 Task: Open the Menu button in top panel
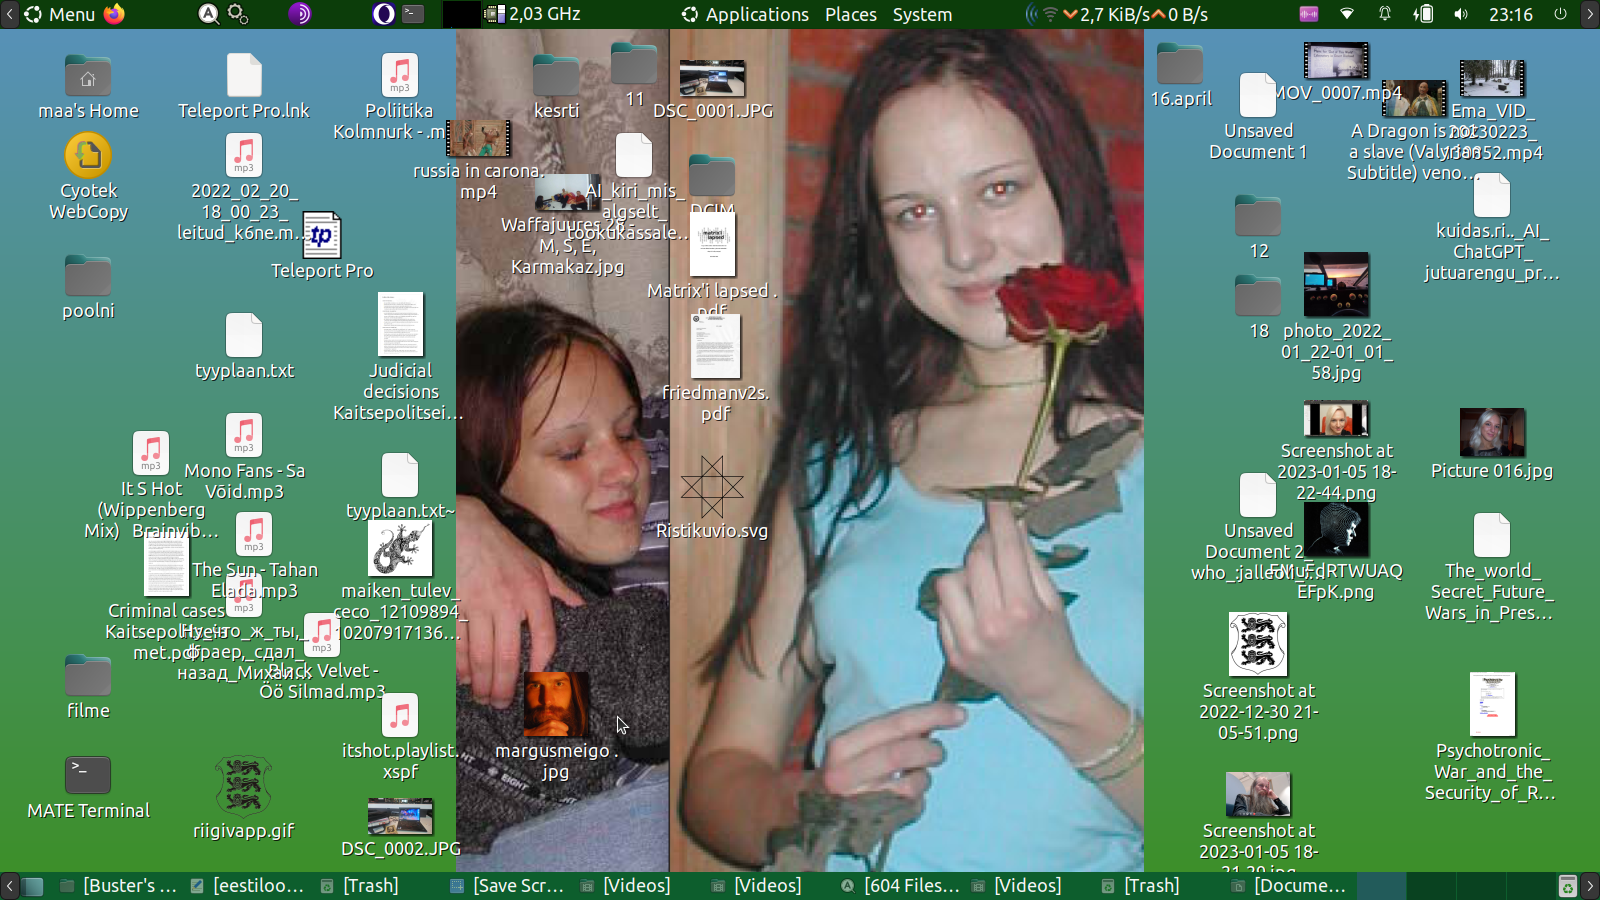60,14
